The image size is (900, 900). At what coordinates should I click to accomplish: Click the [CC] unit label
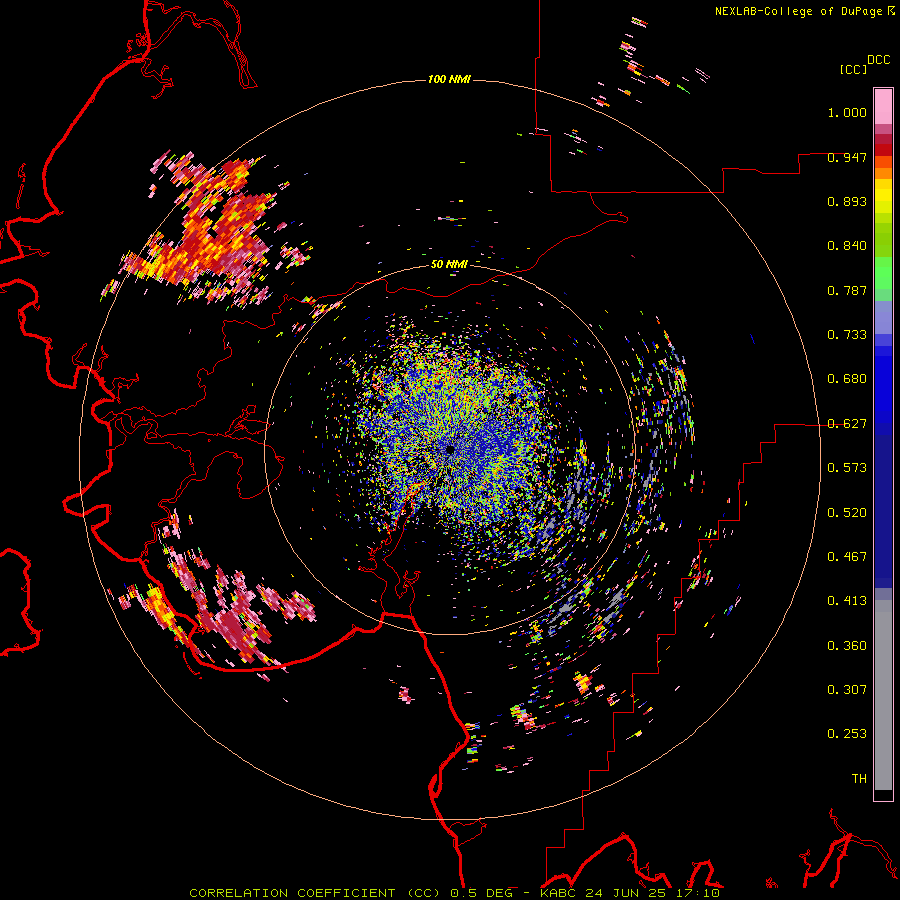coord(853,69)
